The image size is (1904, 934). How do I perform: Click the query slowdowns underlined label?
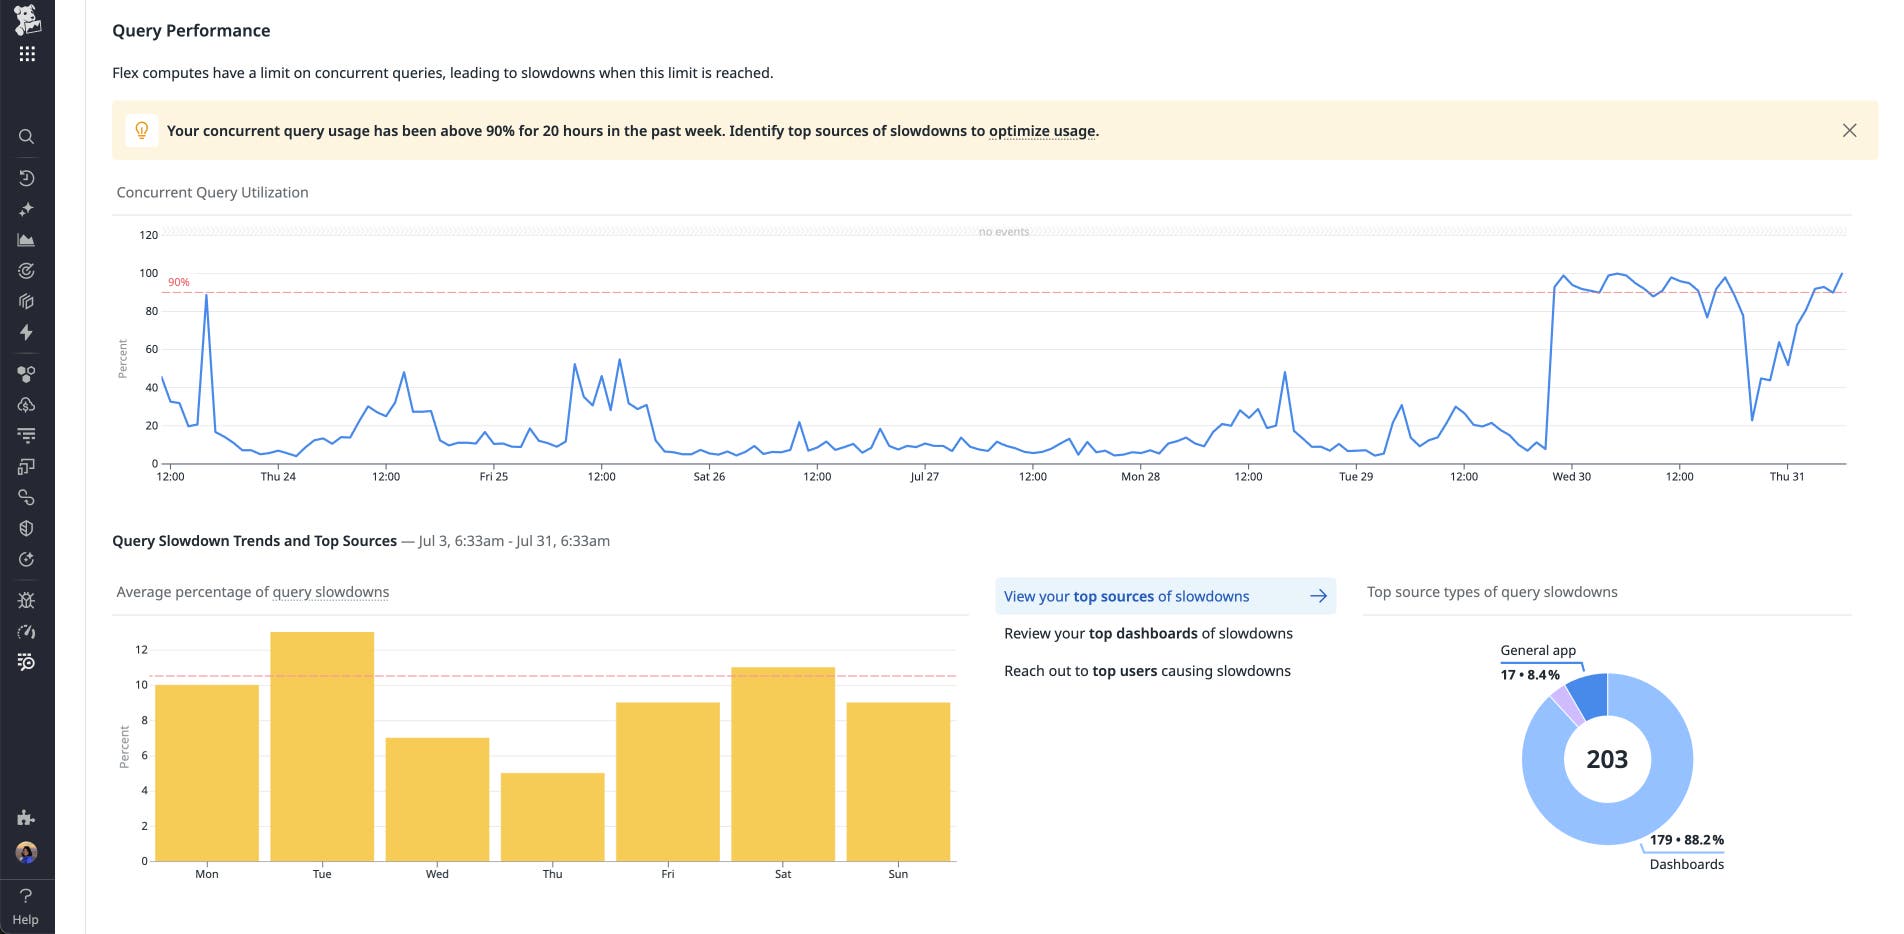(x=328, y=591)
